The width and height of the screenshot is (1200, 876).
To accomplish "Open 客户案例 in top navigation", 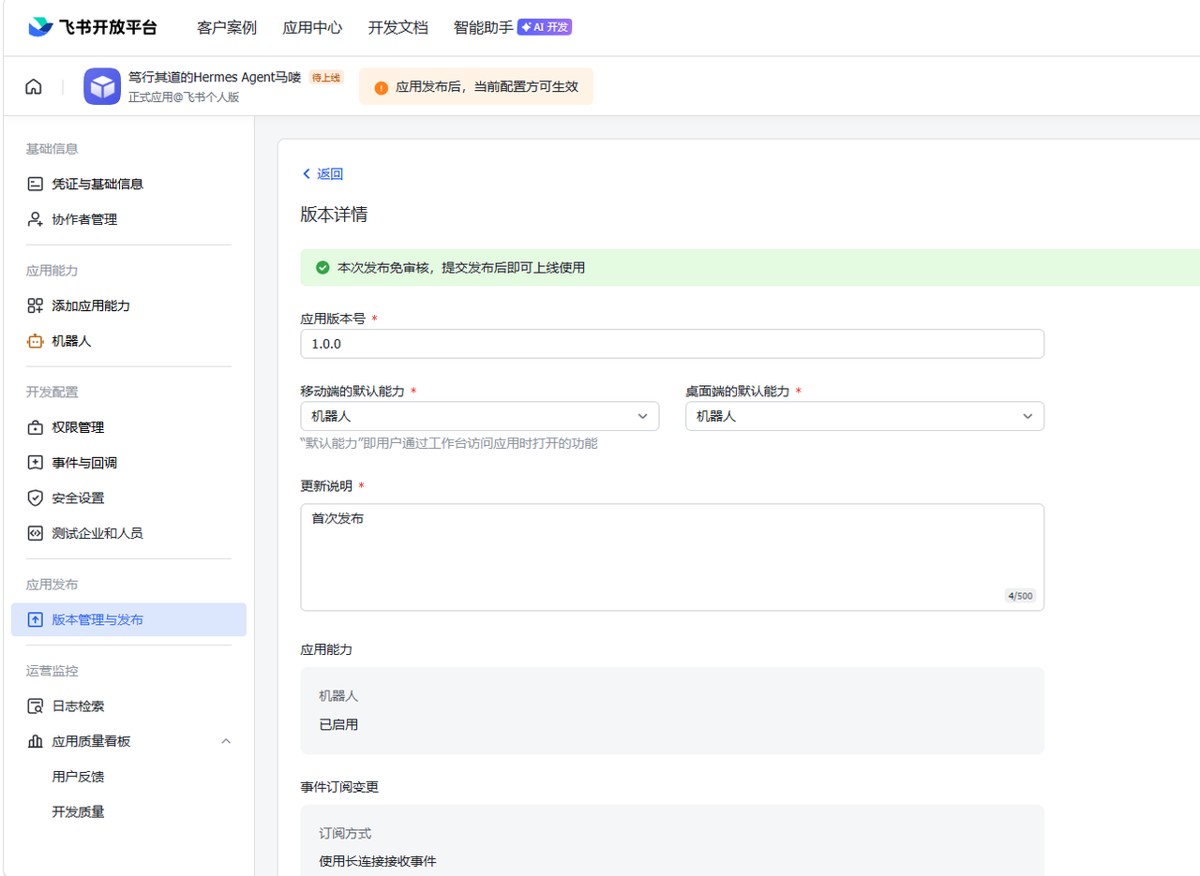I will click(227, 28).
